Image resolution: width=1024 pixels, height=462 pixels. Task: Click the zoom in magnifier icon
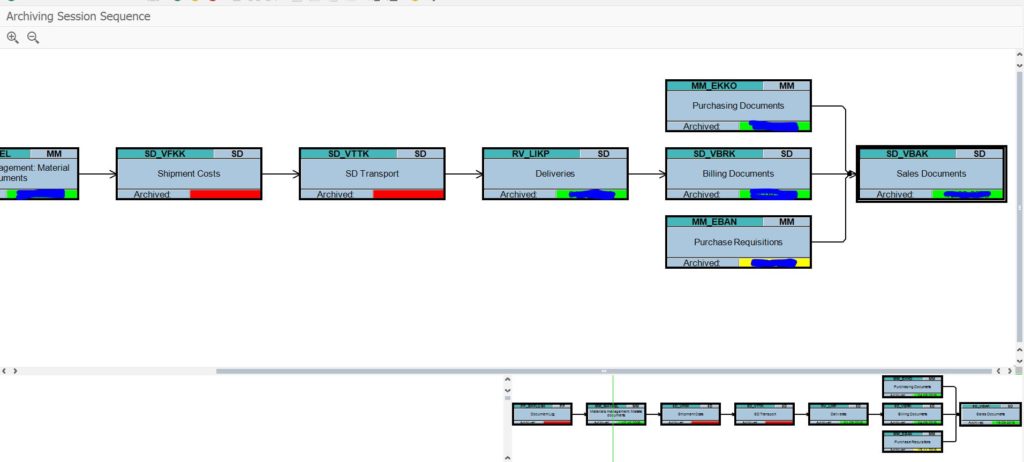pos(12,38)
